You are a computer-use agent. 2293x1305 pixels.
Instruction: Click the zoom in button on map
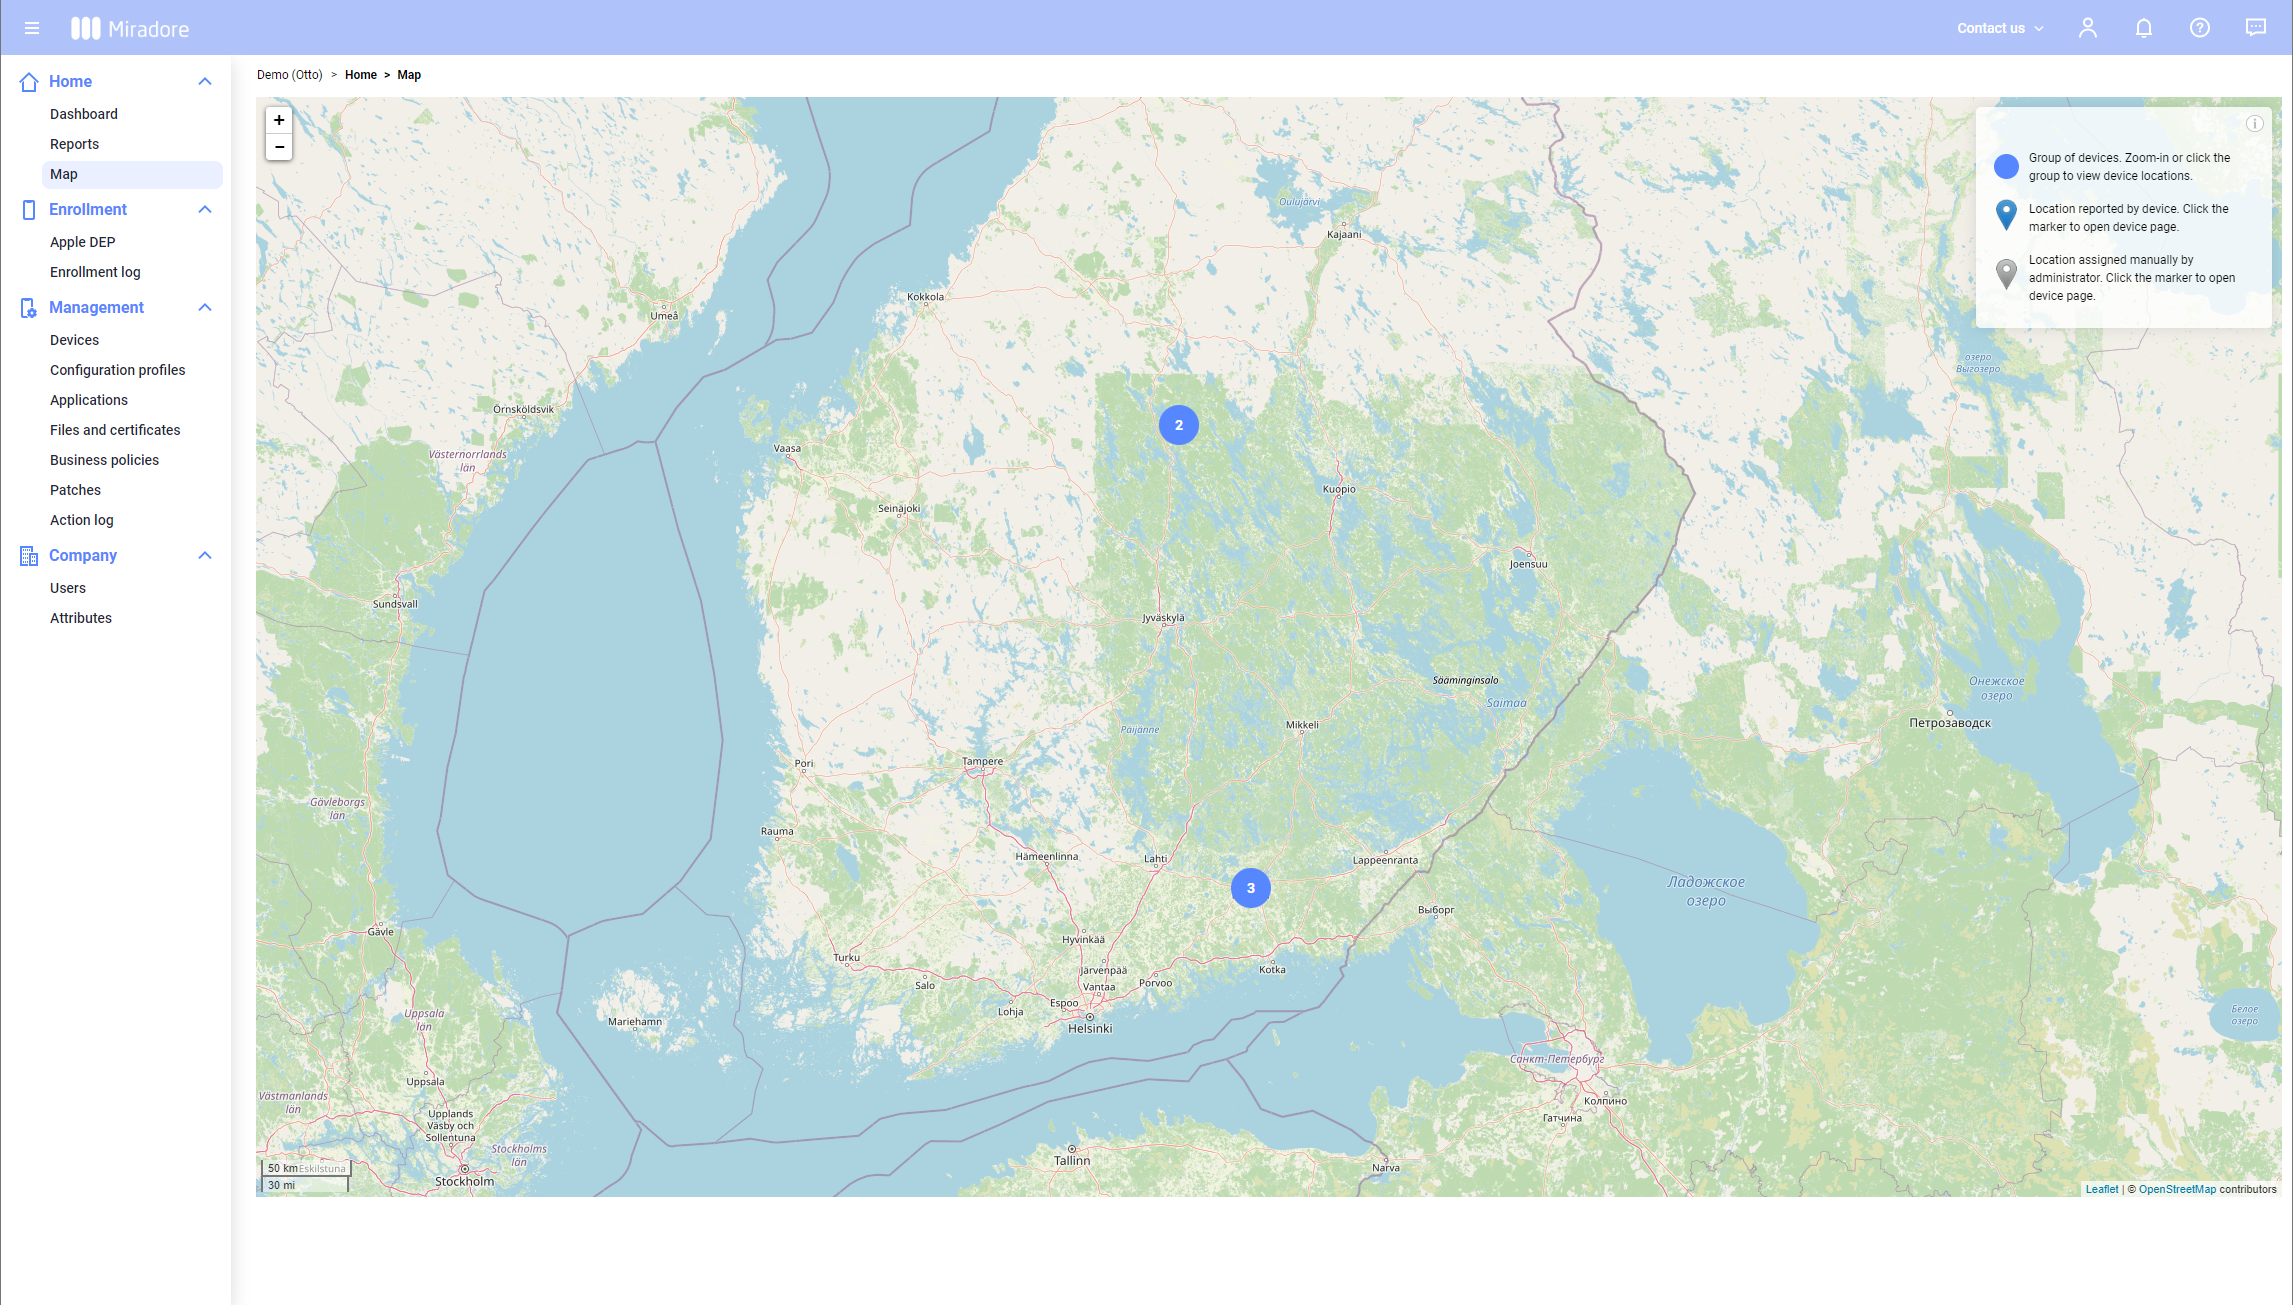(279, 120)
